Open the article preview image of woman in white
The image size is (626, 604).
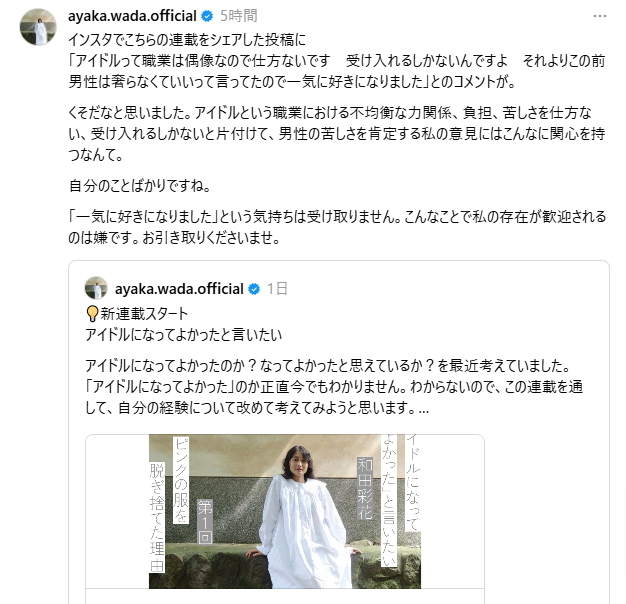point(285,511)
